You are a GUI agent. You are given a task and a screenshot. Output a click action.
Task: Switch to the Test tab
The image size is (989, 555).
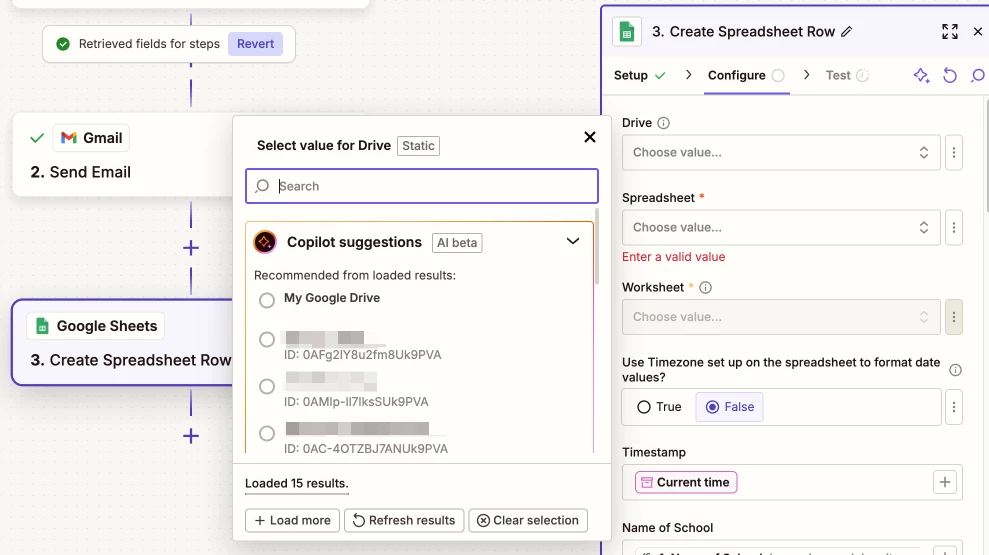pyautogui.click(x=847, y=76)
